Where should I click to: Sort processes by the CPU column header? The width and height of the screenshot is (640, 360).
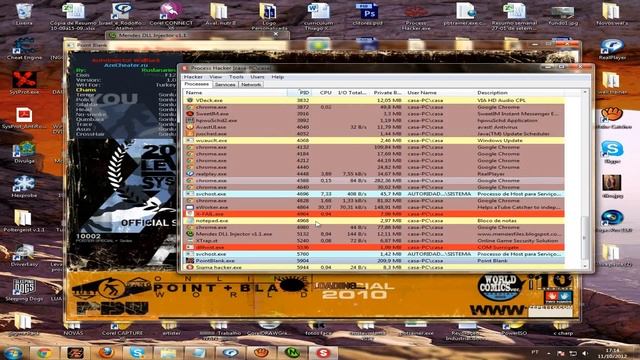pyautogui.click(x=322, y=93)
